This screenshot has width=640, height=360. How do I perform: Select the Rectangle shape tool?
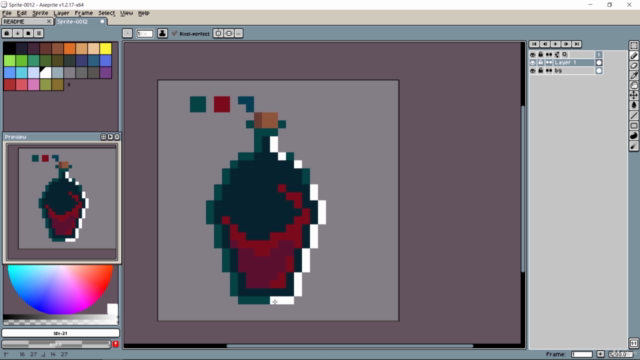click(x=633, y=126)
